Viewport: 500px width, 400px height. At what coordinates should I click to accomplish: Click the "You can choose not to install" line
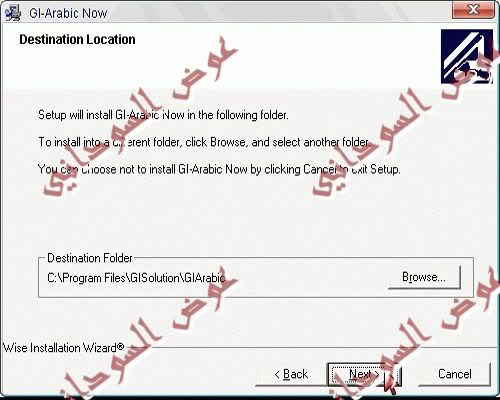click(219, 169)
